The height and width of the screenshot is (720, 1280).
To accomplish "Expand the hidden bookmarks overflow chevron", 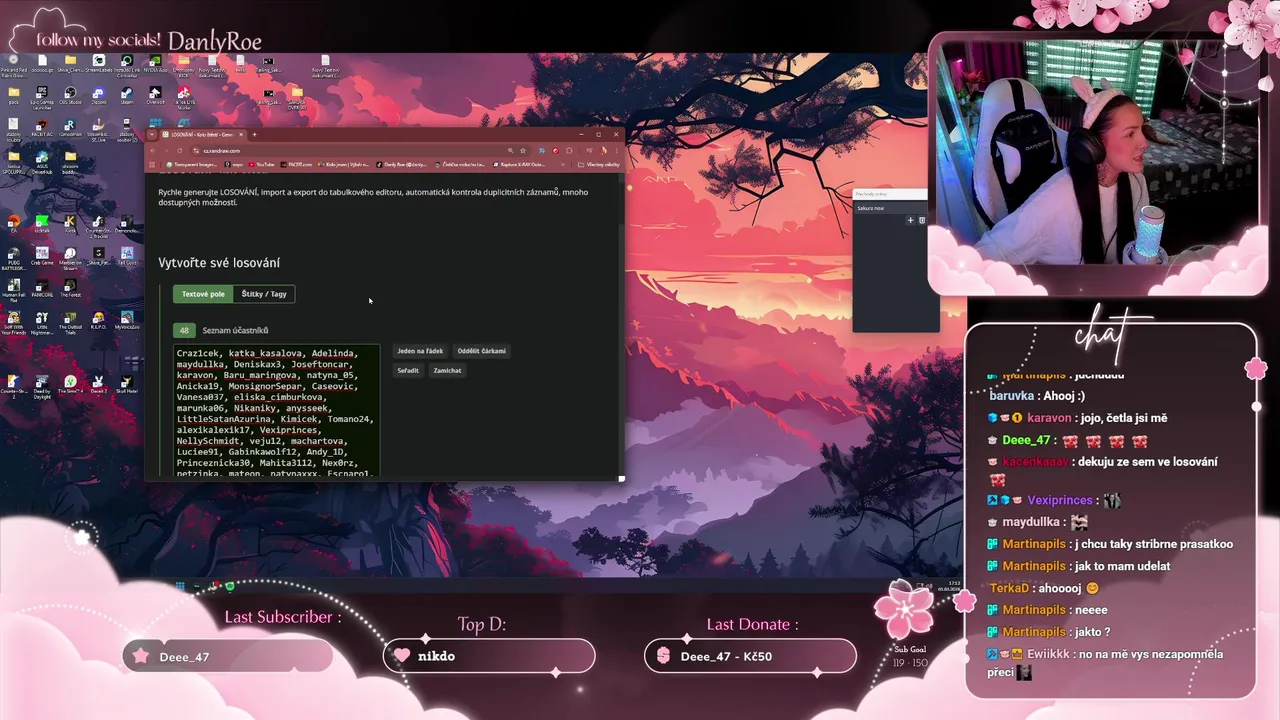I will (x=562, y=164).
